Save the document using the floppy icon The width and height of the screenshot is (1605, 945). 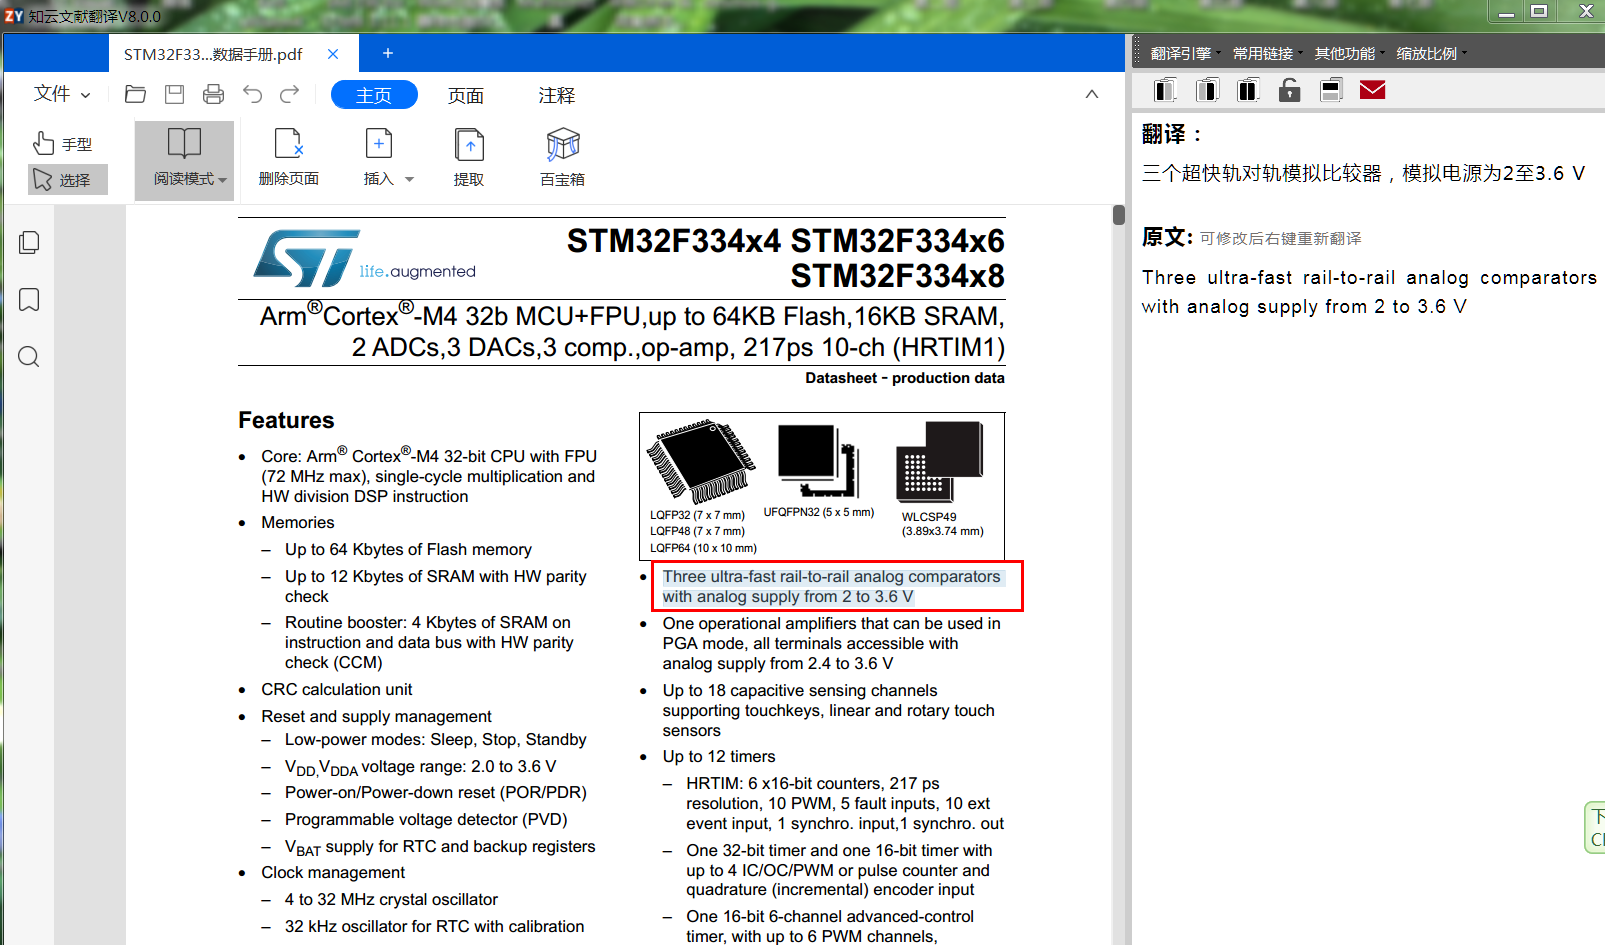pos(174,94)
